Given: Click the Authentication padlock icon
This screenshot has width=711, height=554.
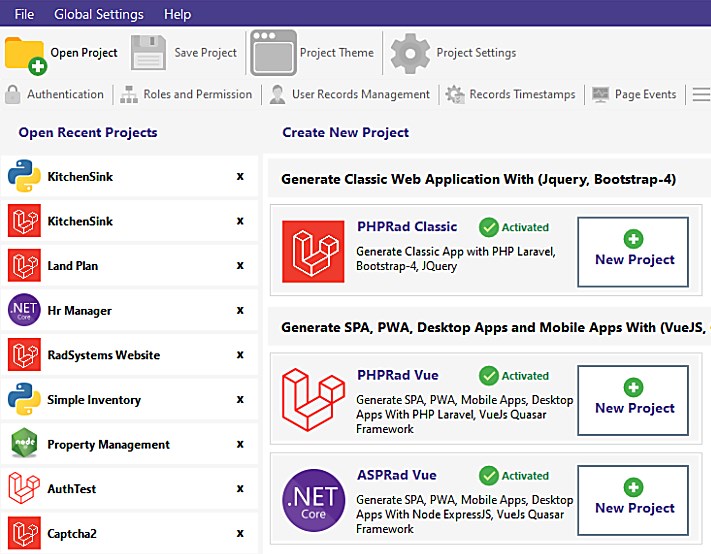Looking at the screenshot, I should (13, 95).
